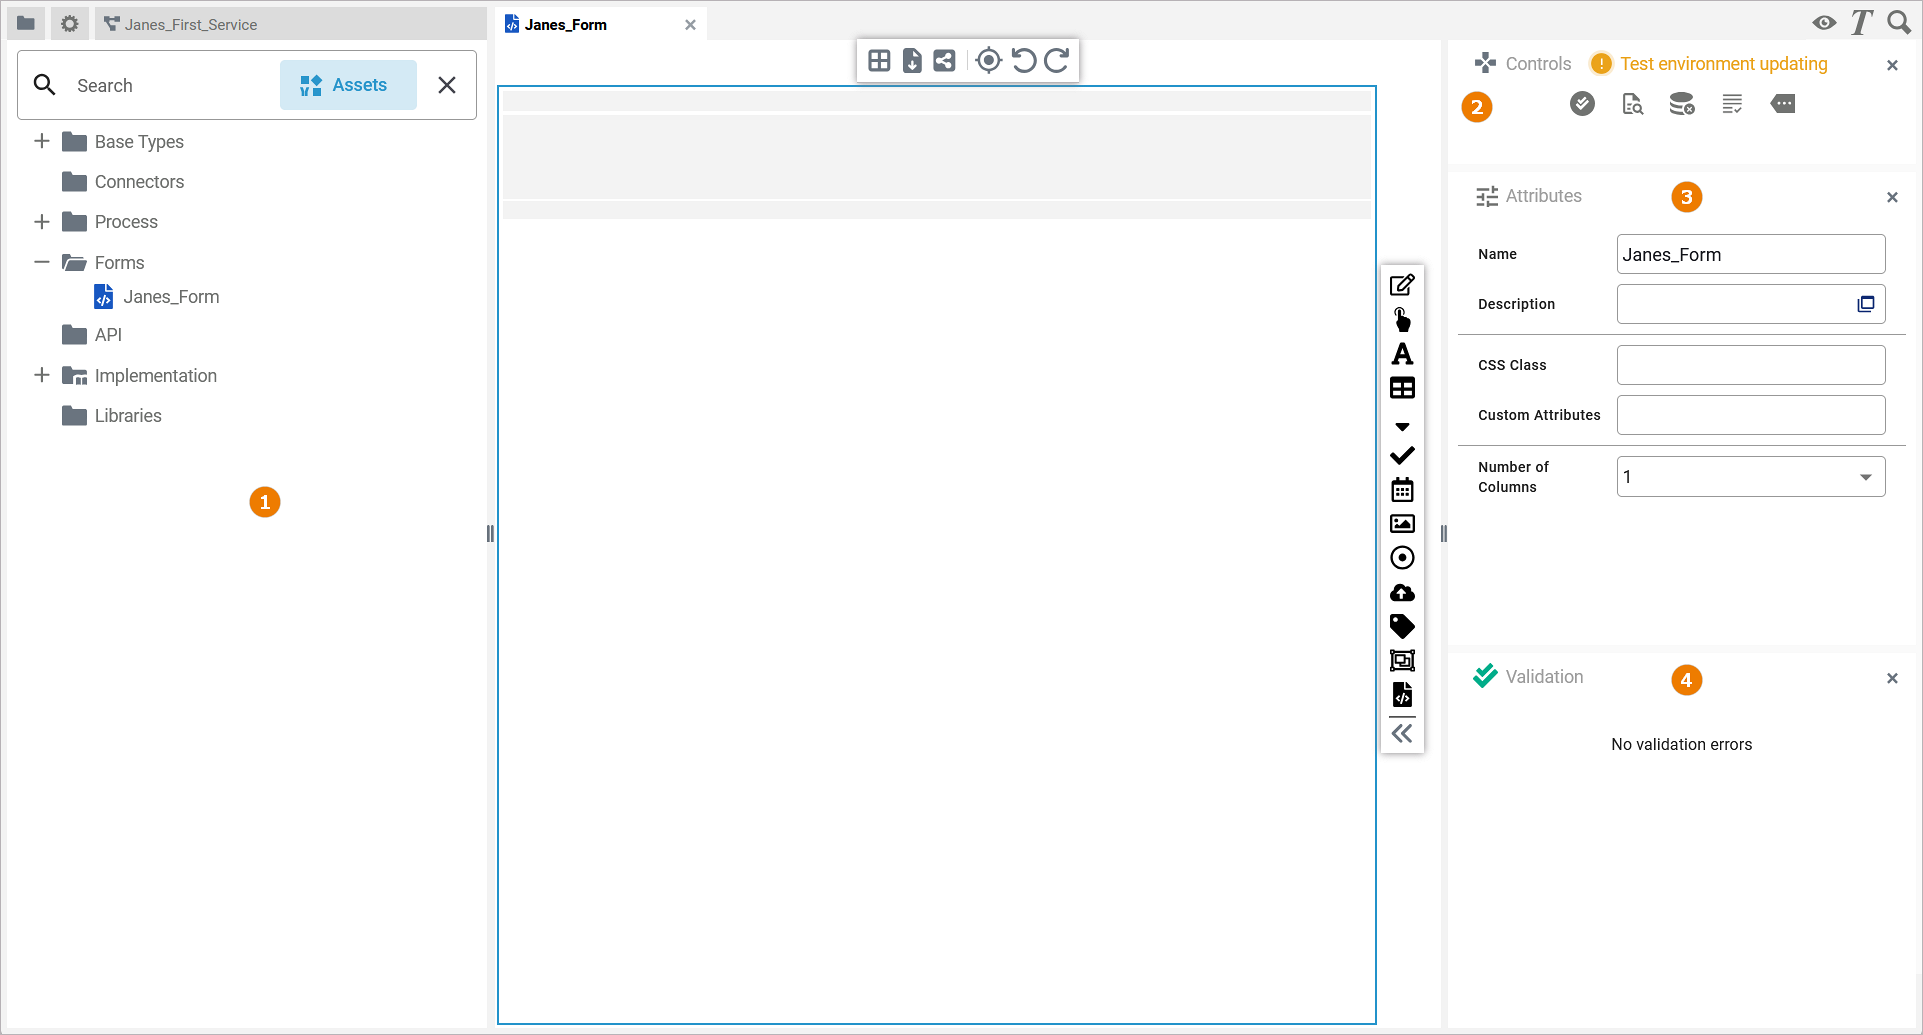
Task: Select the Text control tool in the vertical toolbar
Action: (1402, 354)
